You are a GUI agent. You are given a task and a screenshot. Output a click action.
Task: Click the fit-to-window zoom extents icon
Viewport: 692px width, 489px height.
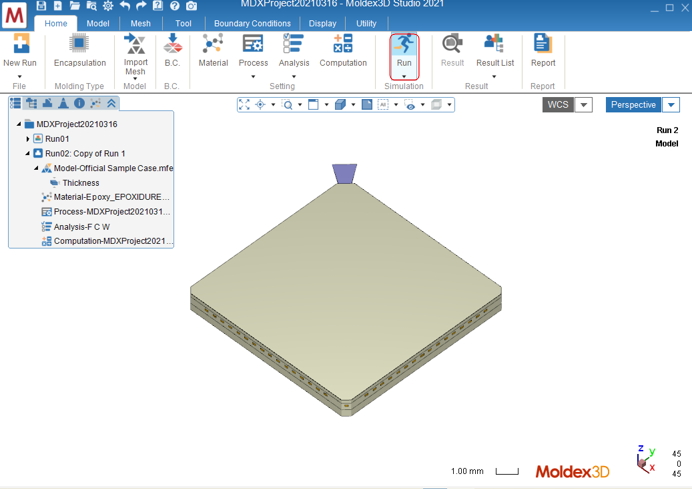coord(244,105)
